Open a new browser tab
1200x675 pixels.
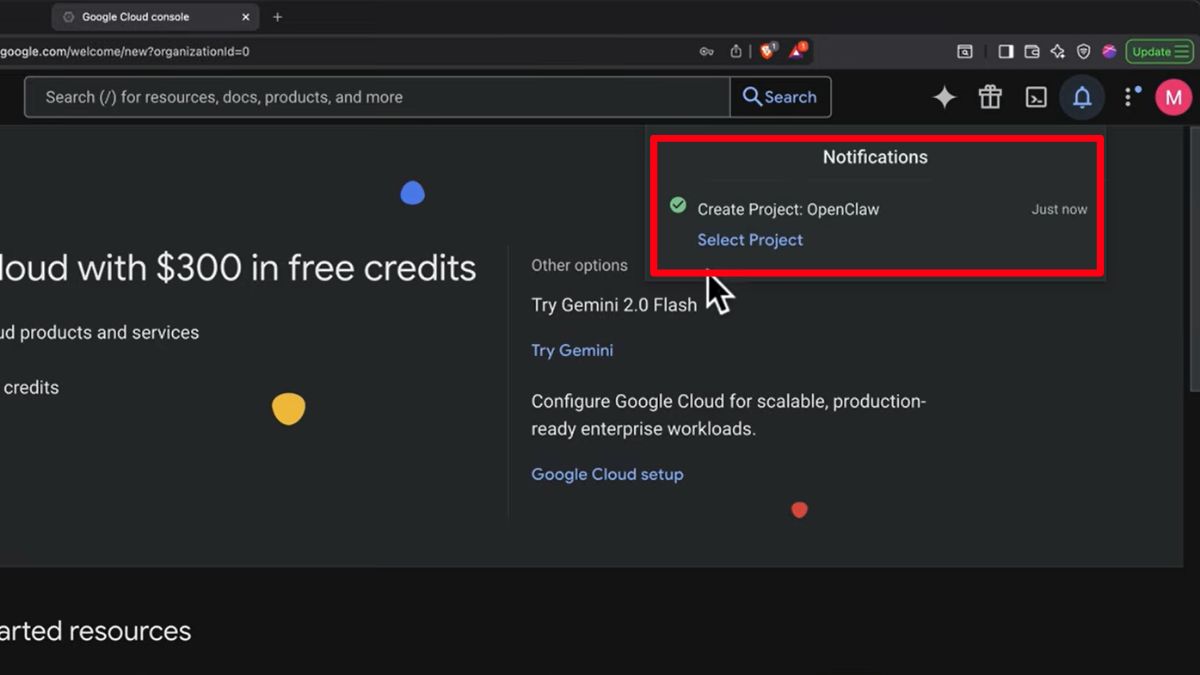(x=277, y=17)
